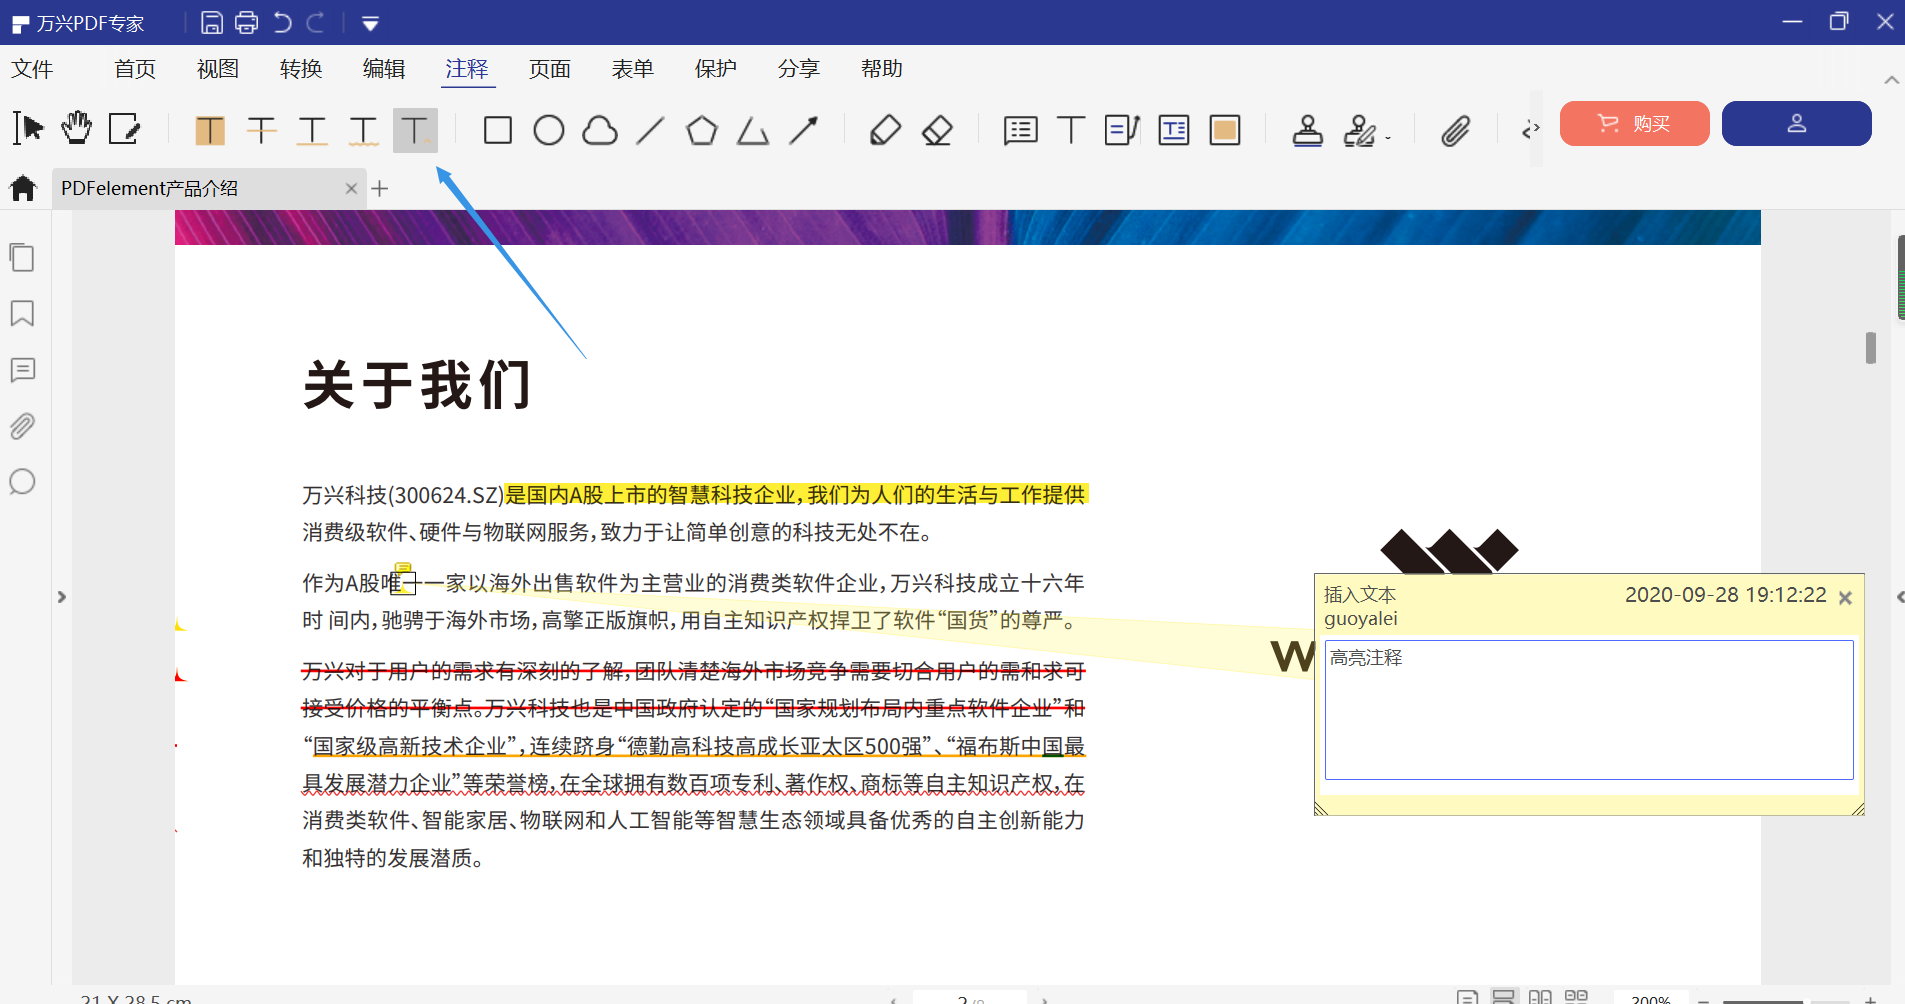Open the user account button
The width and height of the screenshot is (1905, 1004).
1797,123
